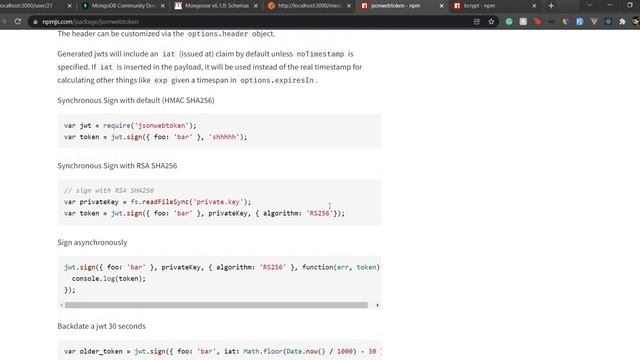Open the tab search dropdown
Screen dimensions: 640x360
pyautogui.click(x=589, y=5)
